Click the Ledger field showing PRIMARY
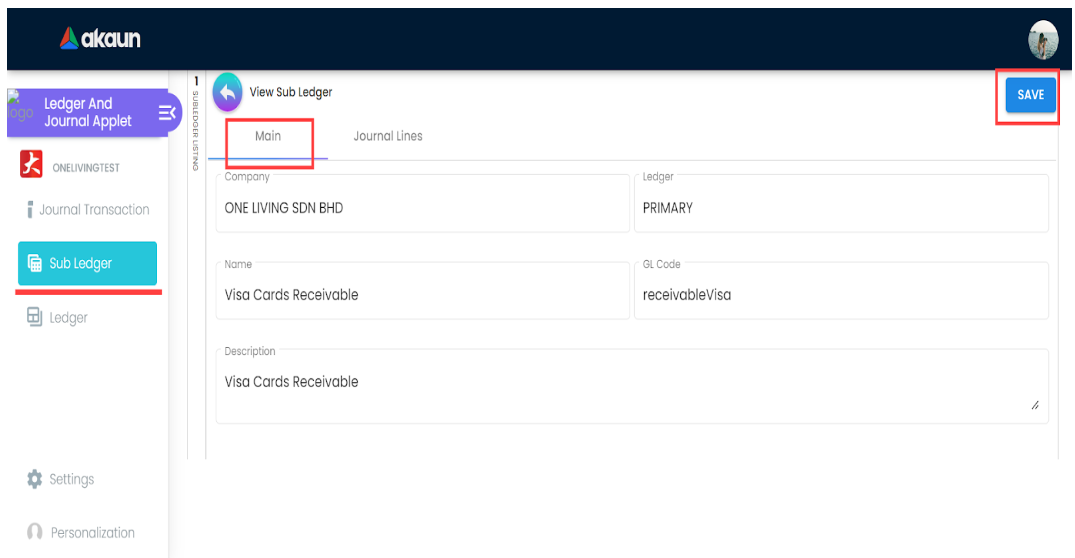This screenshot has width=1075, height=558. point(841,204)
